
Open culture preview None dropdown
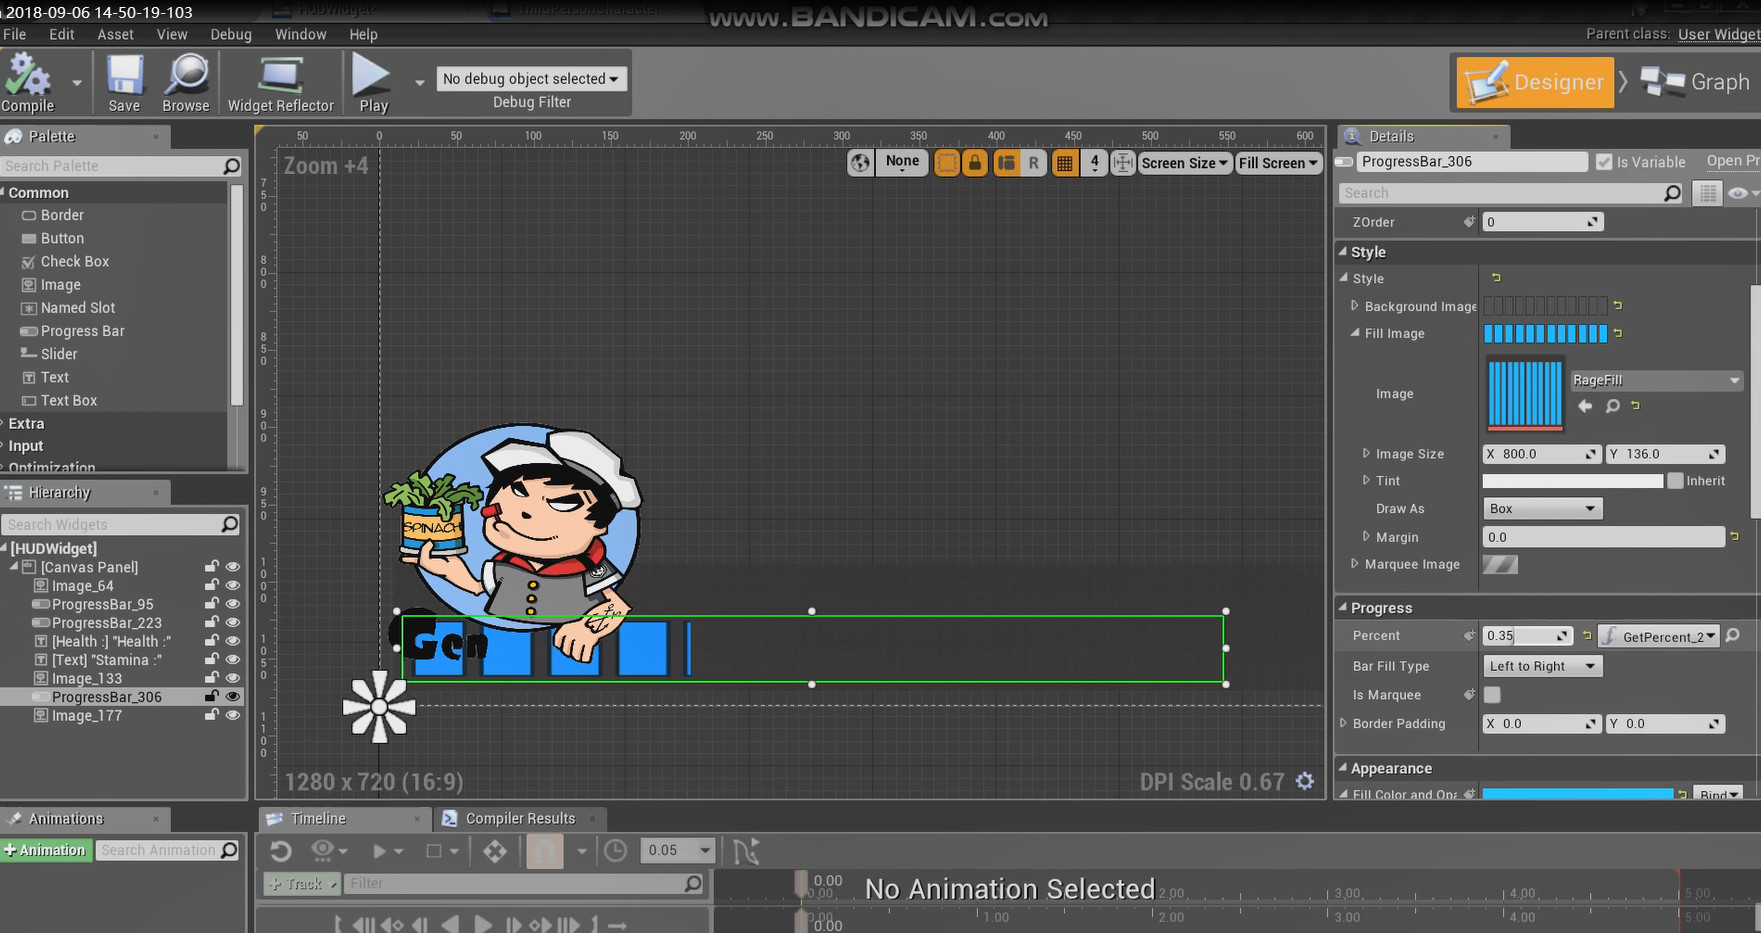pyautogui.click(x=902, y=162)
